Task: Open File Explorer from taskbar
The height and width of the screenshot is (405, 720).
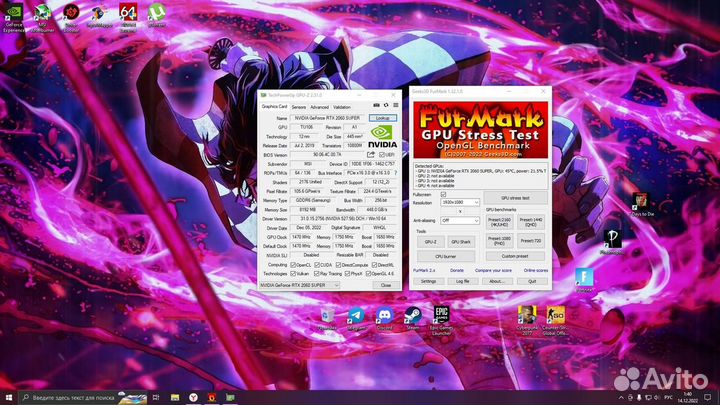Action: pos(175,397)
